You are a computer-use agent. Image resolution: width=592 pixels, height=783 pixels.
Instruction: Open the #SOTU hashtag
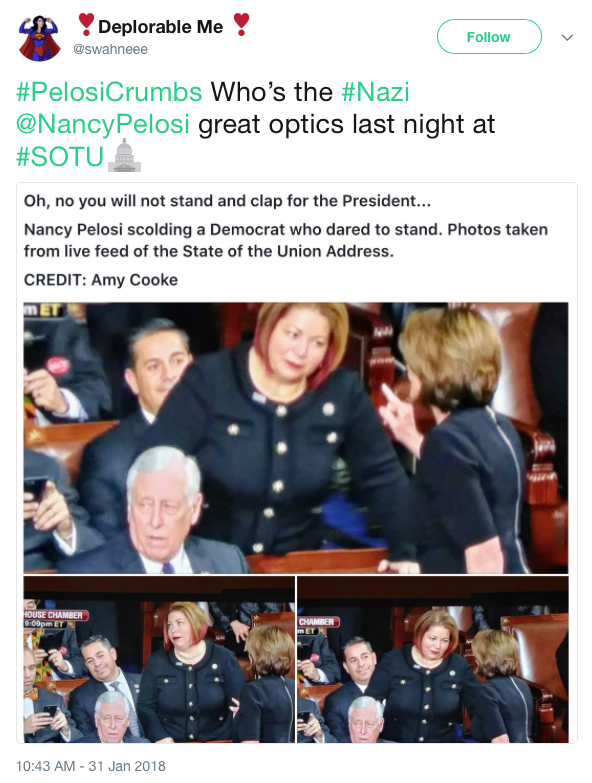60,156
